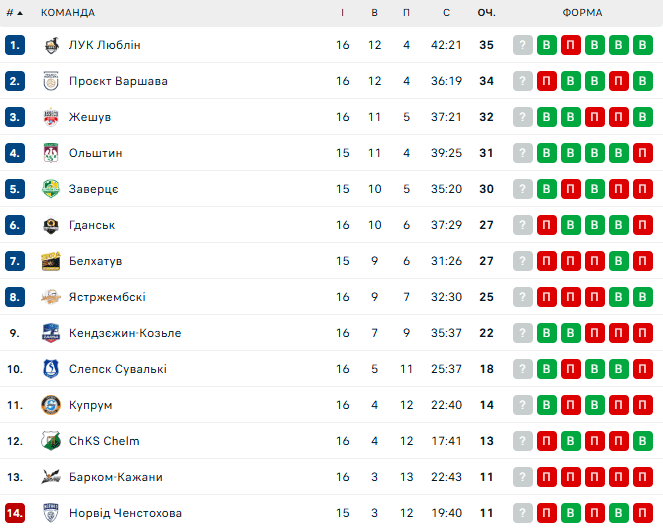Click the Купрум team logo
This screenshot has height=528, width=663.
coord(51,405)
